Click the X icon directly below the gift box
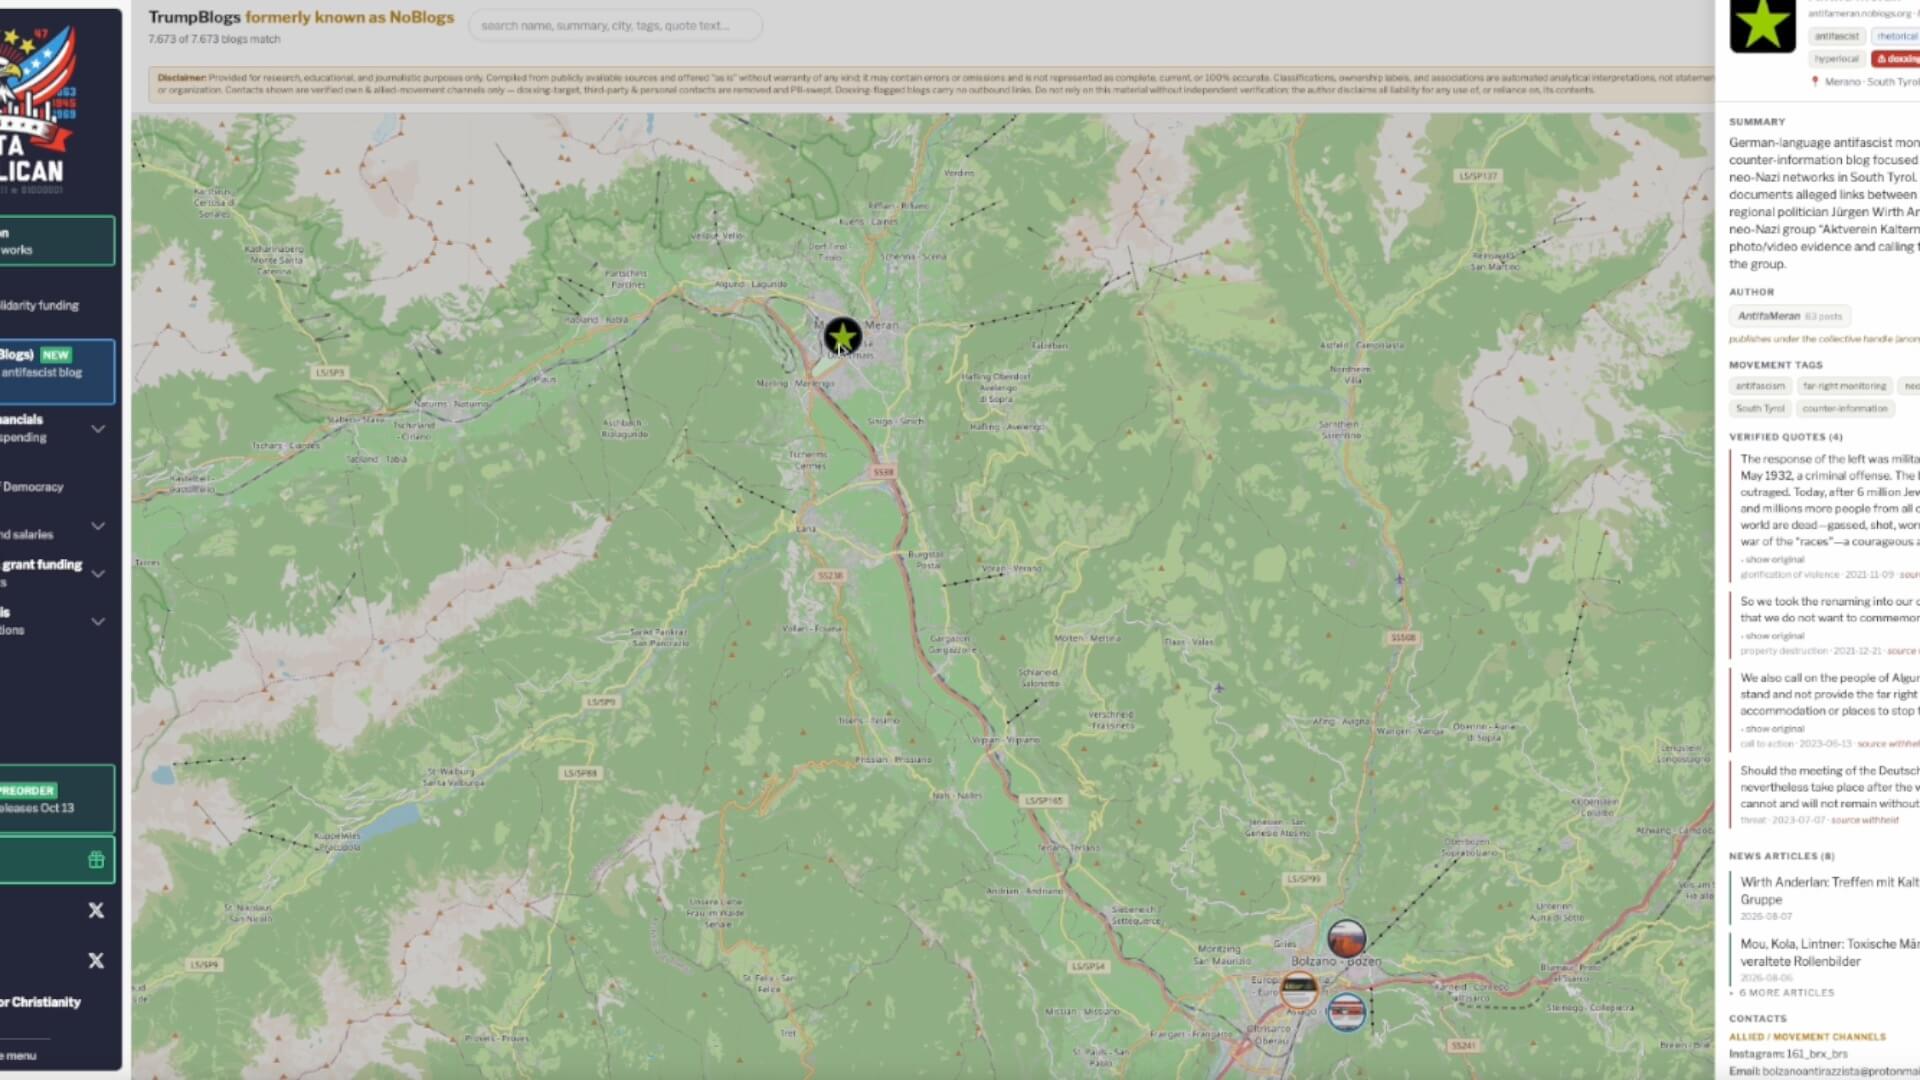The width and height of the screenshot is (1920, 1080). click(x=96, y=910)
